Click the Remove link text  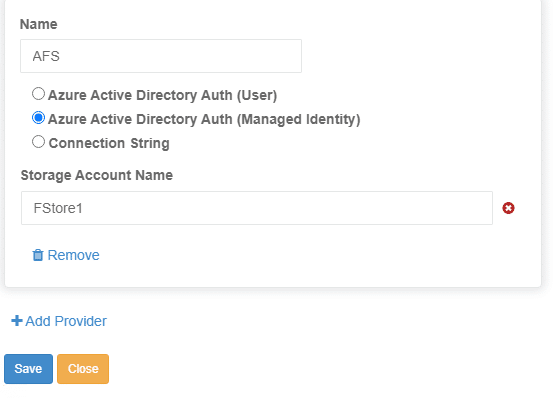pos(74,255)
